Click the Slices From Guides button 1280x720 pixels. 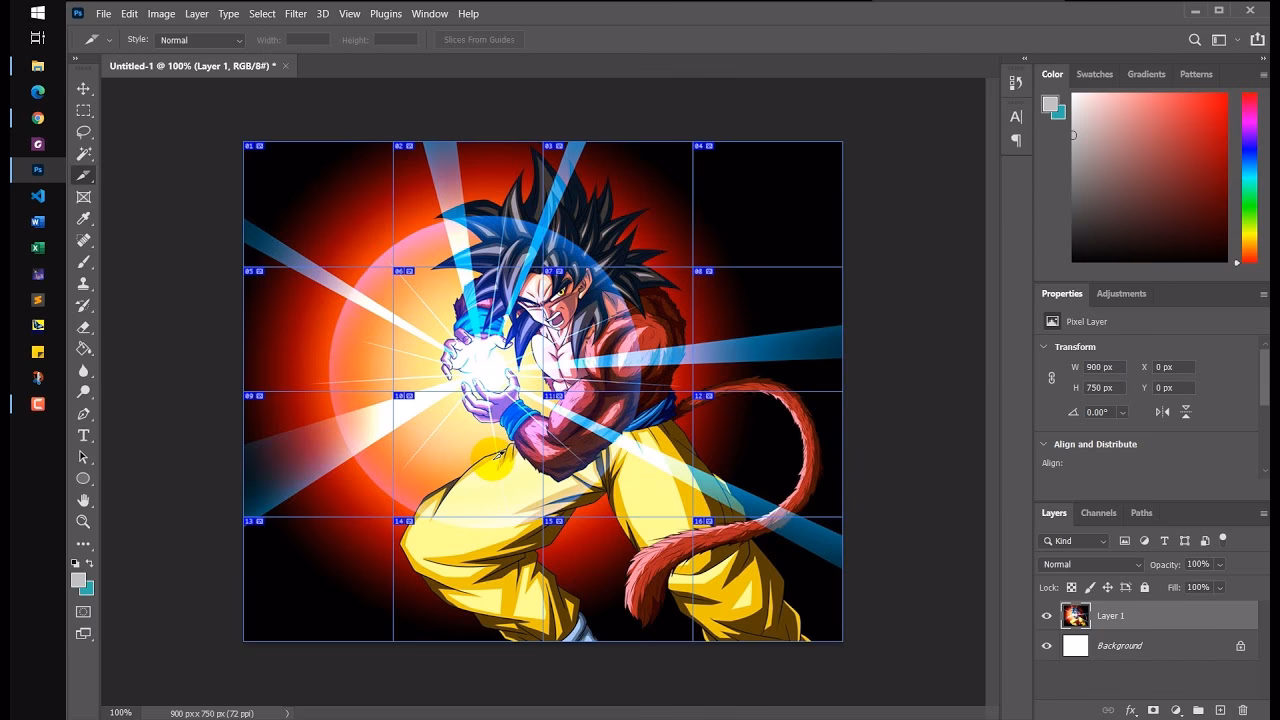478,39
